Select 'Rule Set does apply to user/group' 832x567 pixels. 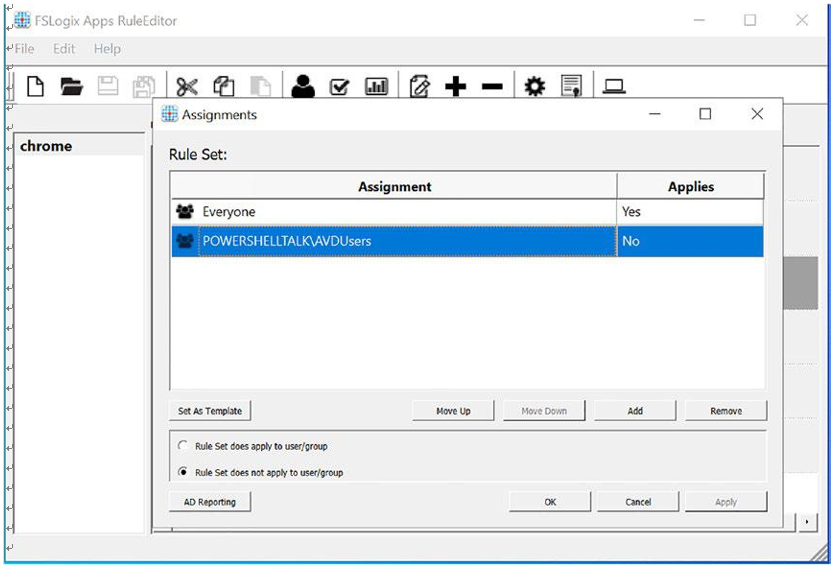click(183, 446)
